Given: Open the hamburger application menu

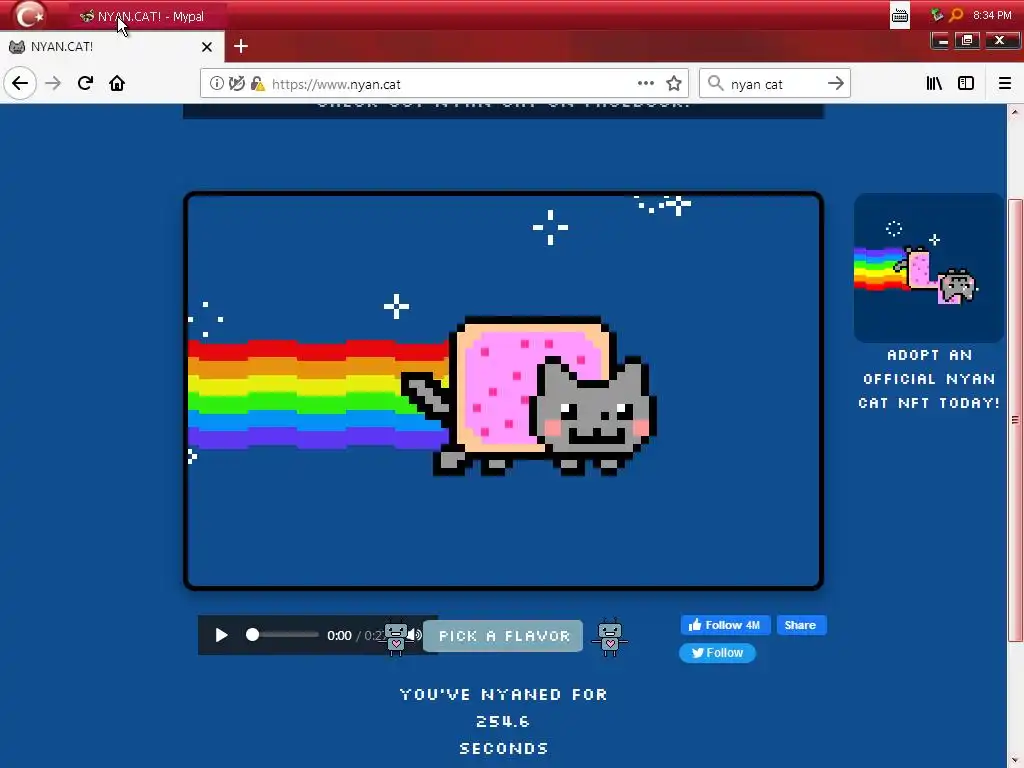Looking at the screenshot, I should [1004, 84].
